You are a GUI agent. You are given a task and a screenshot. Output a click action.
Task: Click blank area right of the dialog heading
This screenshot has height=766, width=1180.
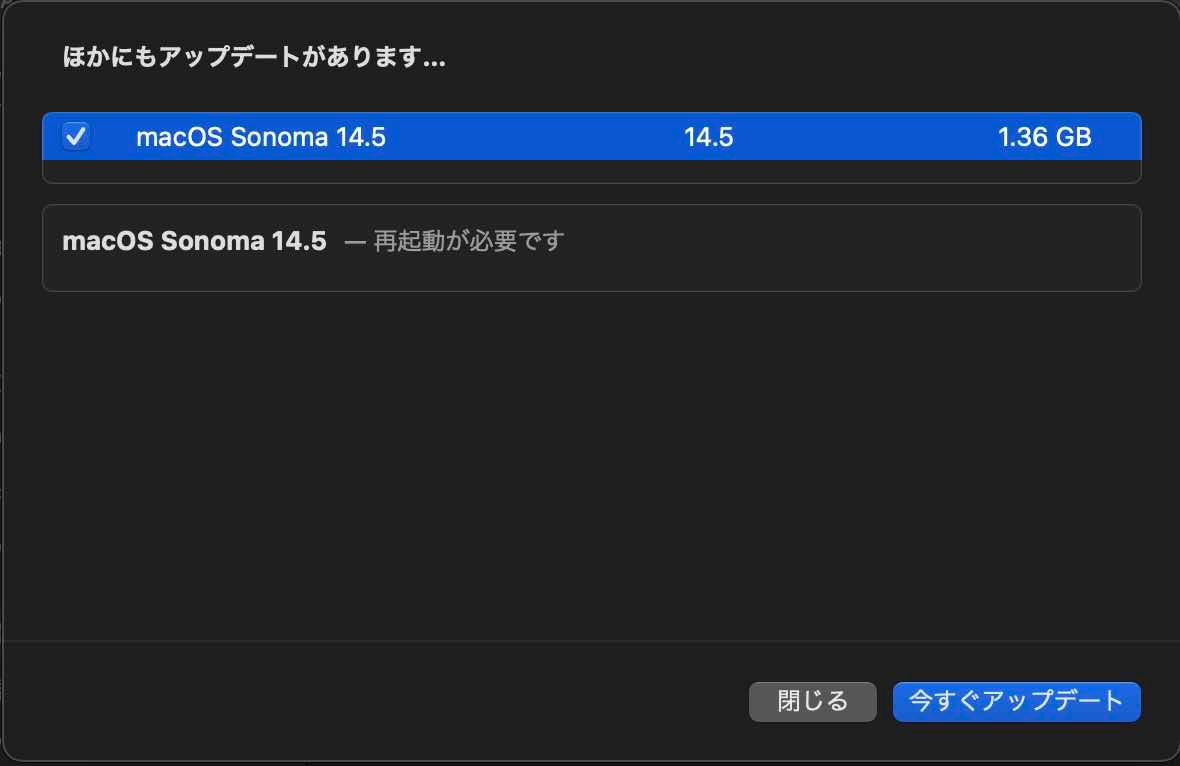pyautogui.click(x=800, y=58)
